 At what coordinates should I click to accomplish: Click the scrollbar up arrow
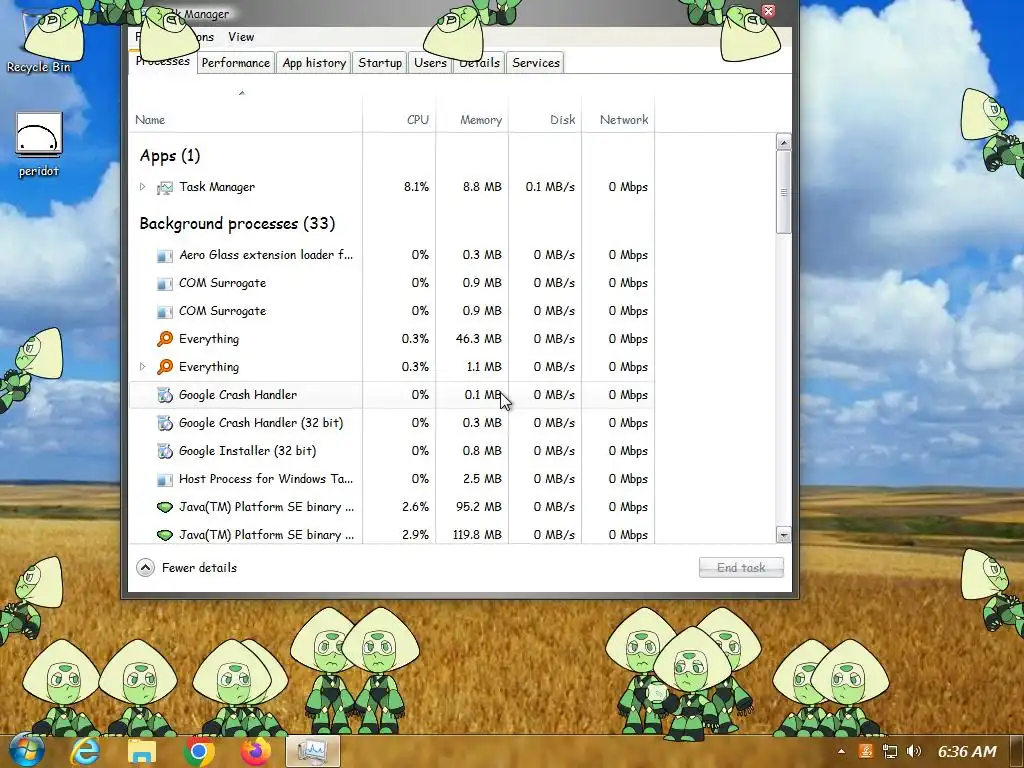pos(784,142)
